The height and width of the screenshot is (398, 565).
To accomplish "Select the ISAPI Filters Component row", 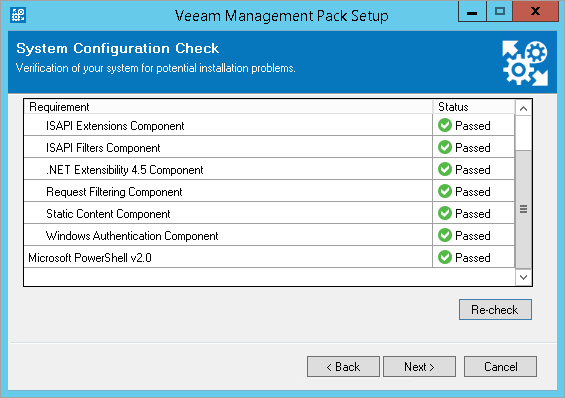I will [269, 147].
